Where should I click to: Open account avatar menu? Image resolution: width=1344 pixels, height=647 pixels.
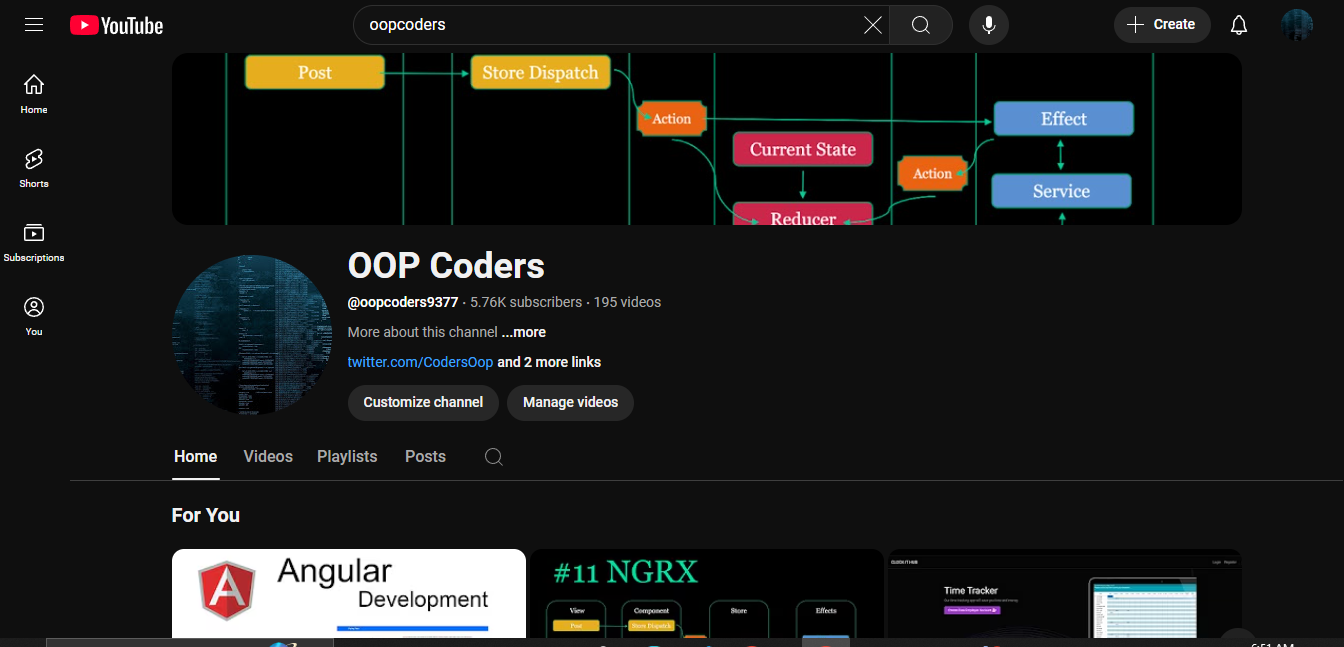(1297, 25)
